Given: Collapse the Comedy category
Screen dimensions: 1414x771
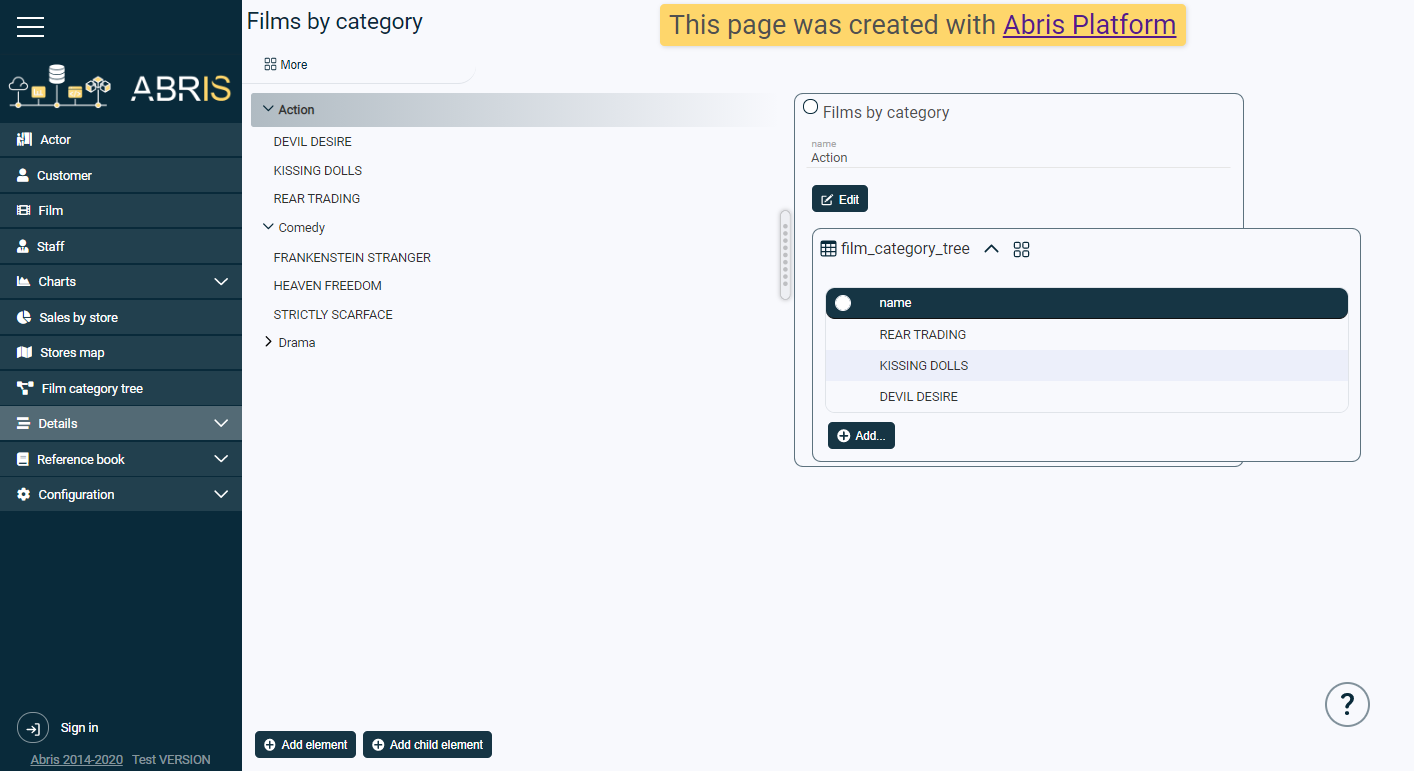Looking at the screenshot, I should (267, 227).
